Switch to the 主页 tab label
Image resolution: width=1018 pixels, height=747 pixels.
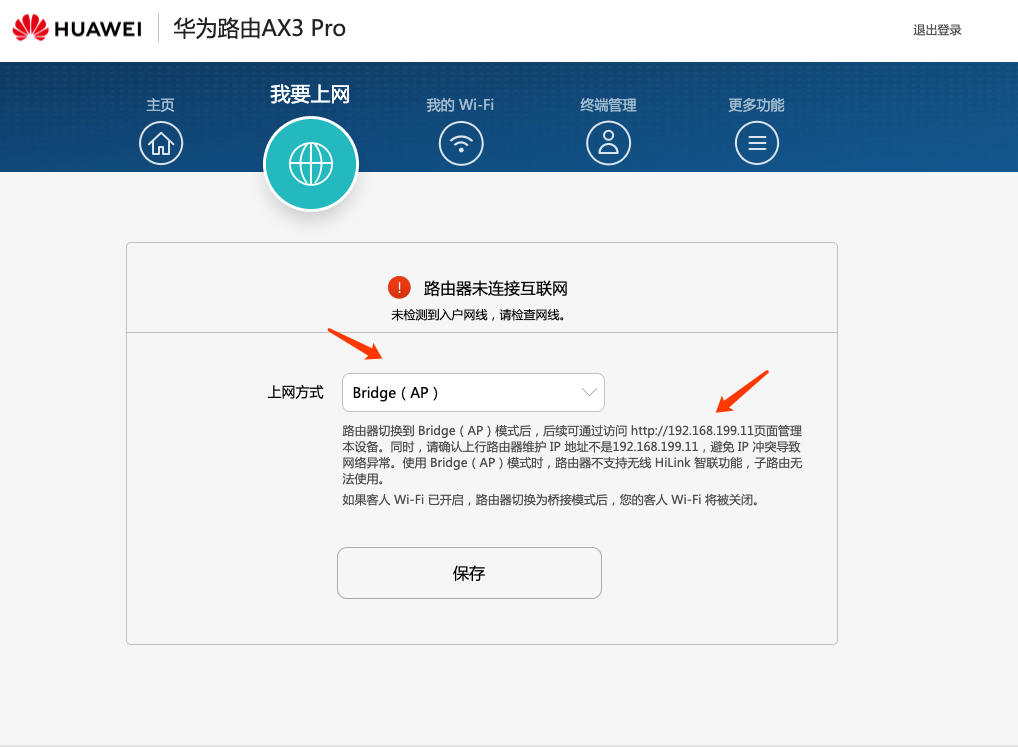(160, 105)
